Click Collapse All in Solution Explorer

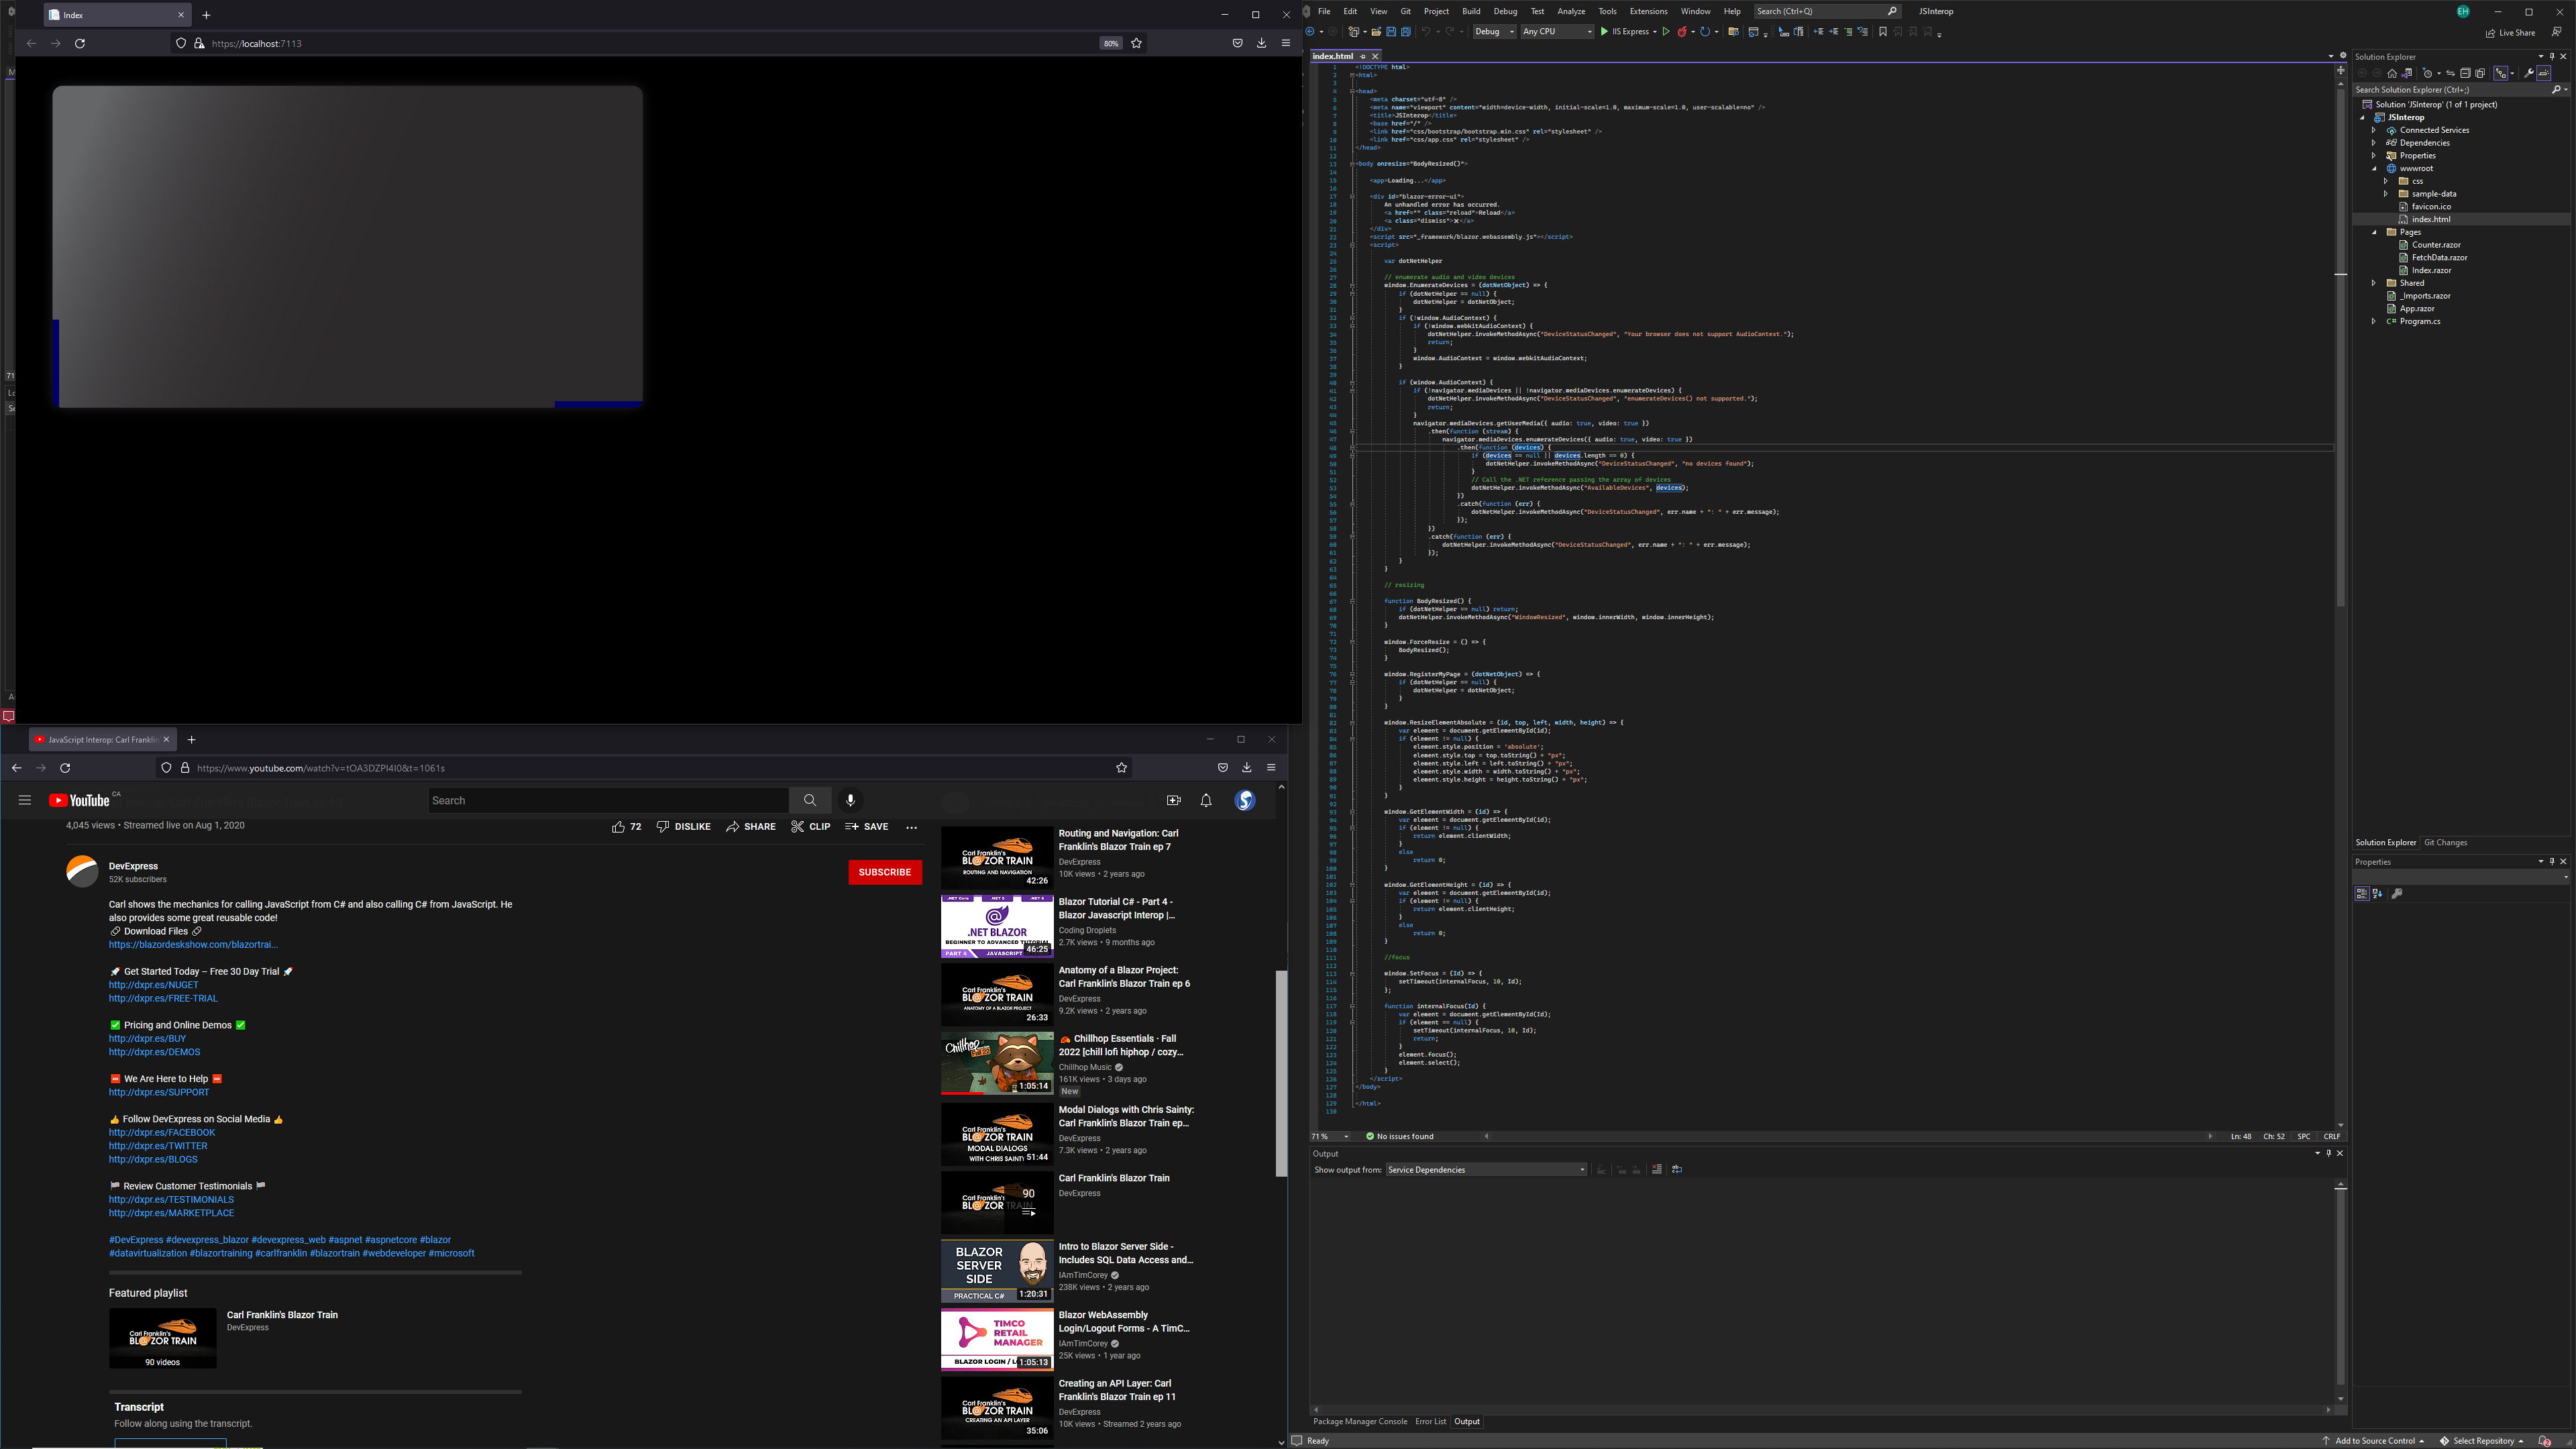pyautogui.click(x=2465, y=73)
